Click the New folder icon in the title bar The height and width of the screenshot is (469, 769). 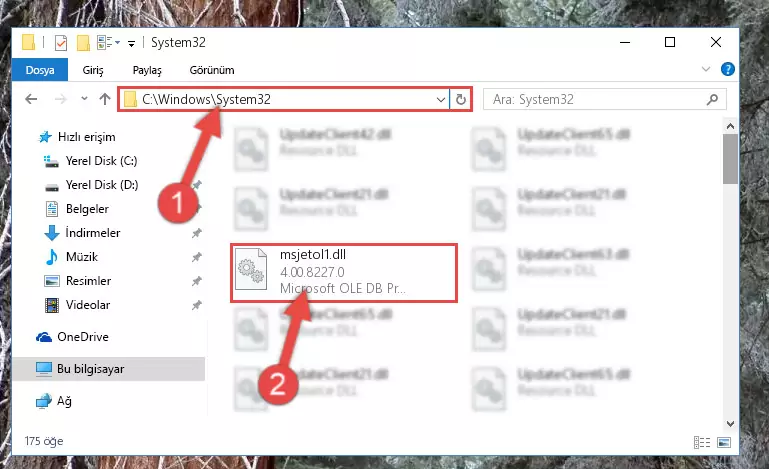click(83, 43)
